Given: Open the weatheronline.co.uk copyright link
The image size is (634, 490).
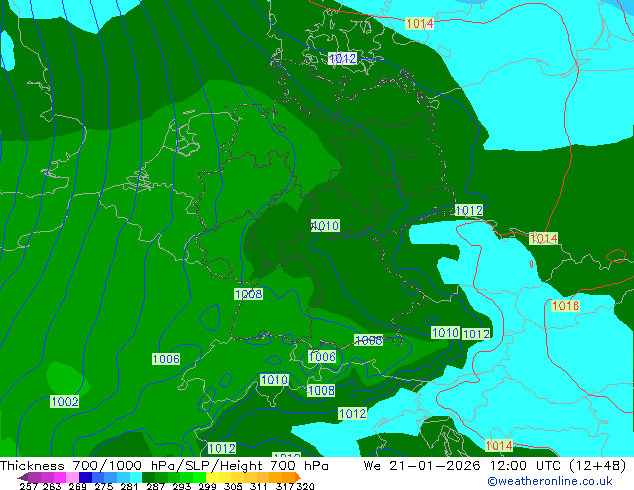Looking at the screenshot, I should [x=549, y=481].
